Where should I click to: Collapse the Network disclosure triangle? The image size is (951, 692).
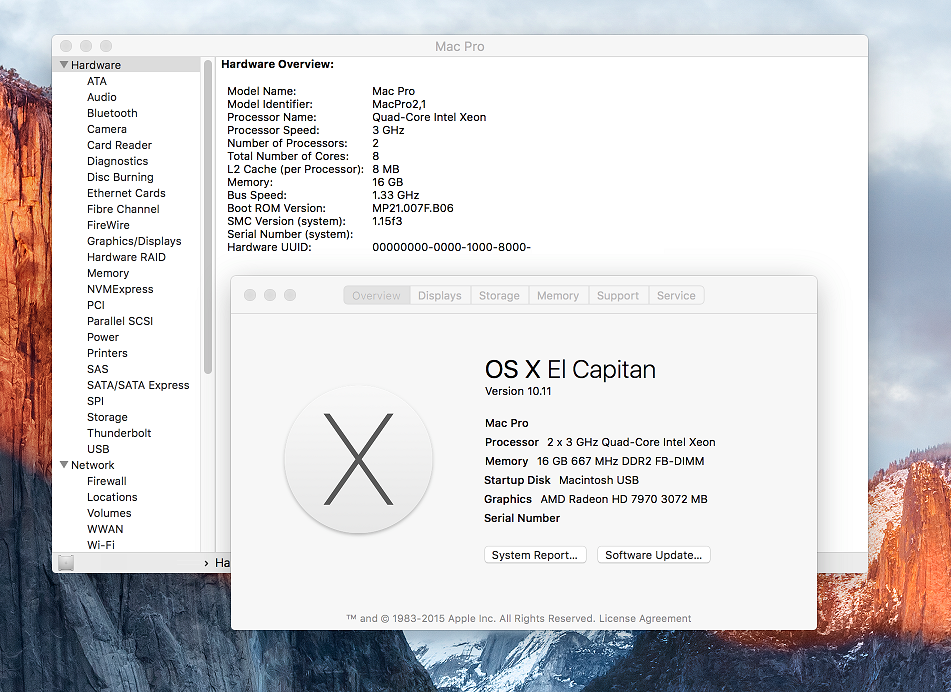click(64, 465)
